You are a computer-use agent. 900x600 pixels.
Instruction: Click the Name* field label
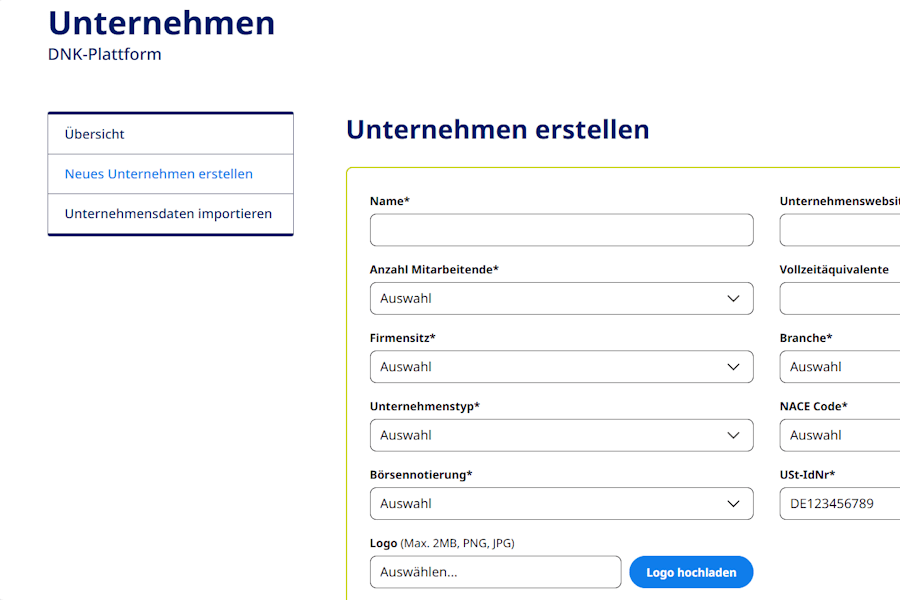pyautogui.click(x=390, y=201)
